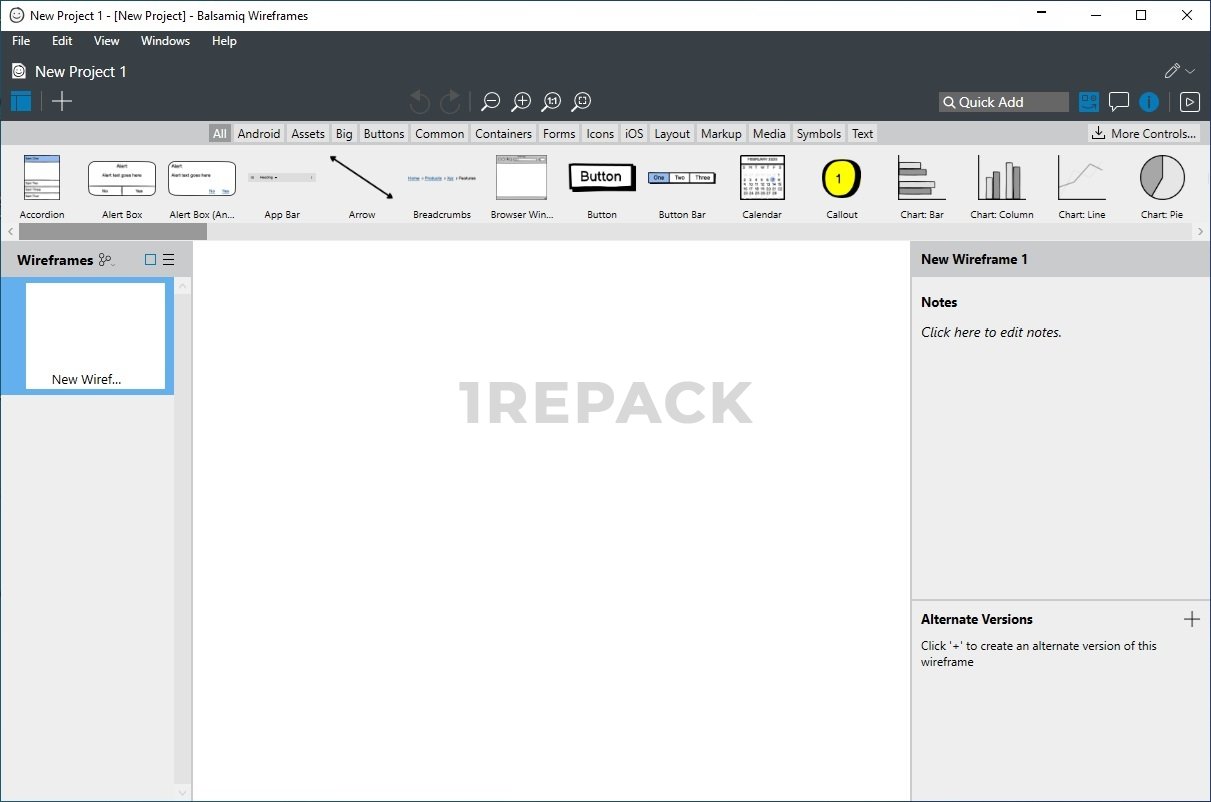Screen dimensions: 1211x802
Task: Expand the Wireframes branch options dropdown
Action: (106, 260)
